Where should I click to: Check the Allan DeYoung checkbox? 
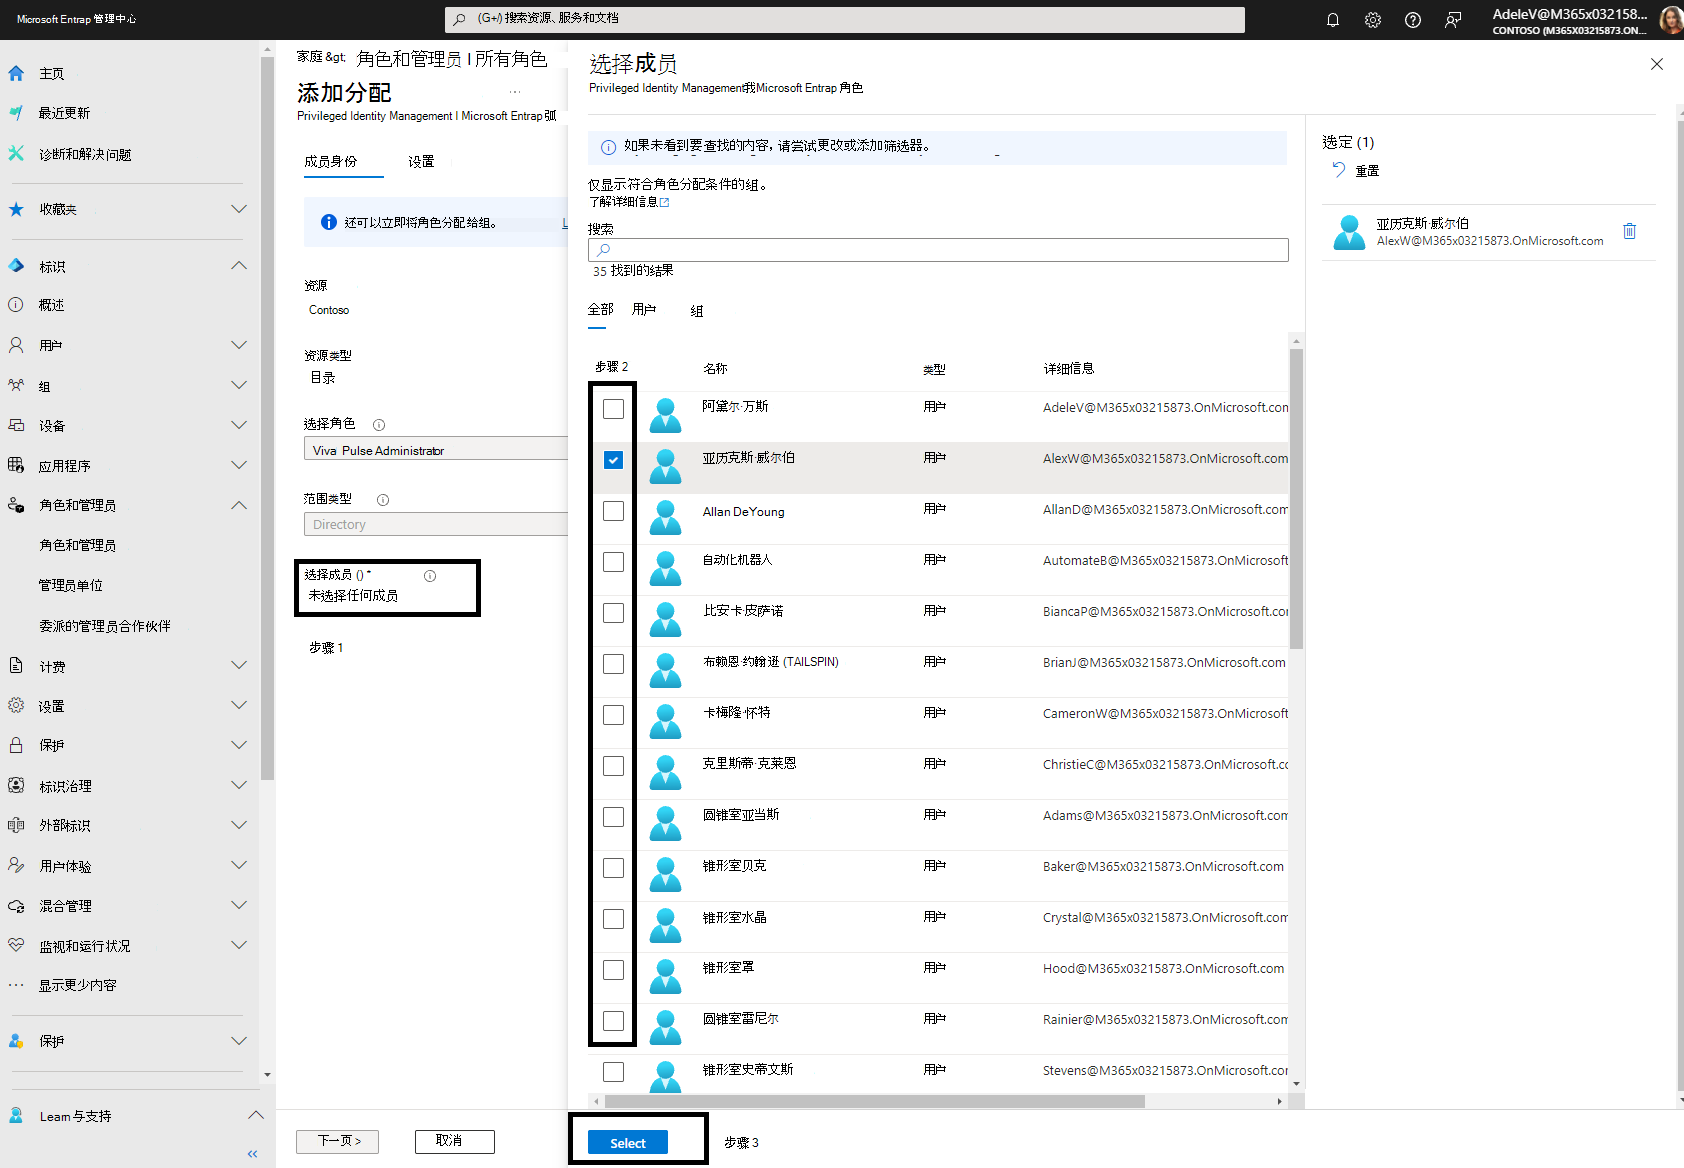(612, 511)
